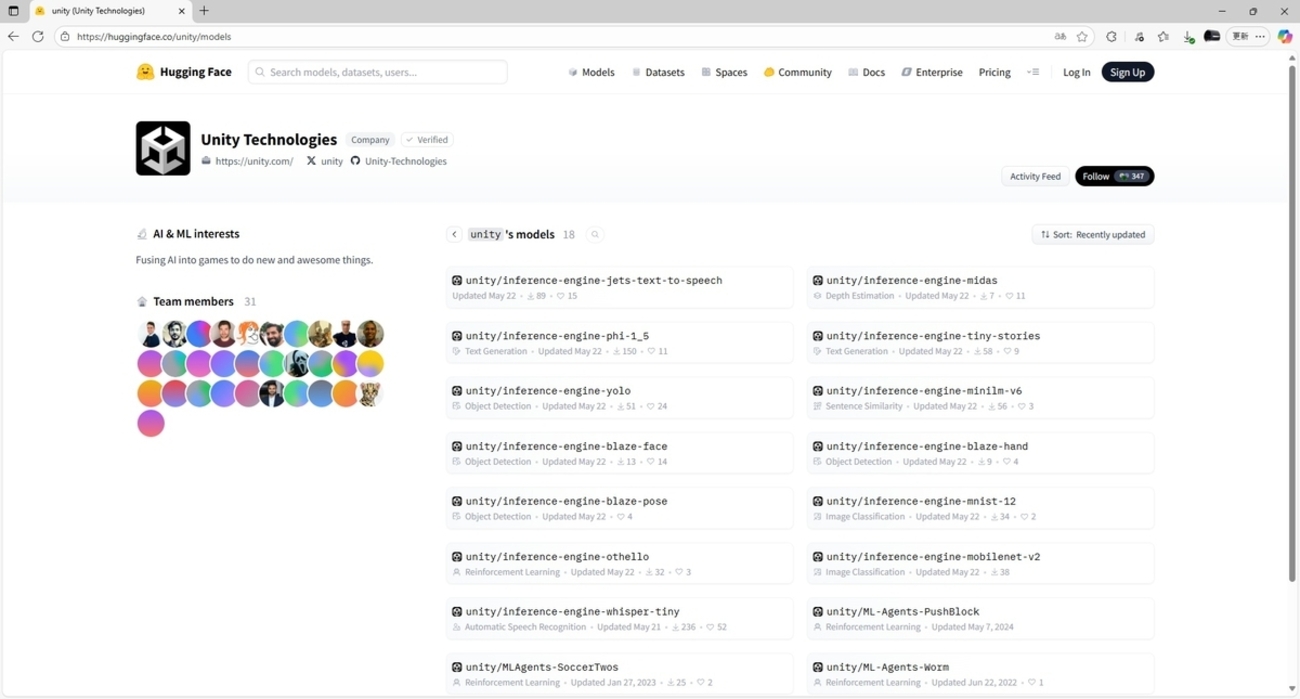Bookmark page with the star icon

(1082, 36)
